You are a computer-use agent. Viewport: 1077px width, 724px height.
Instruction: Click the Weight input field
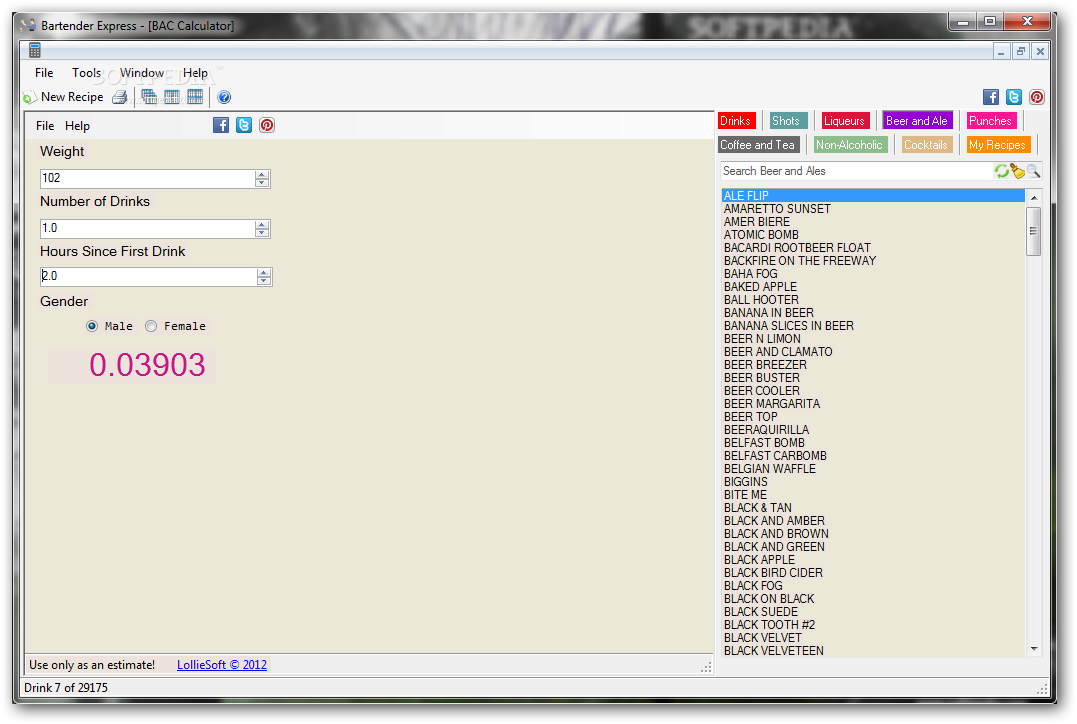(x=148, y=179)
